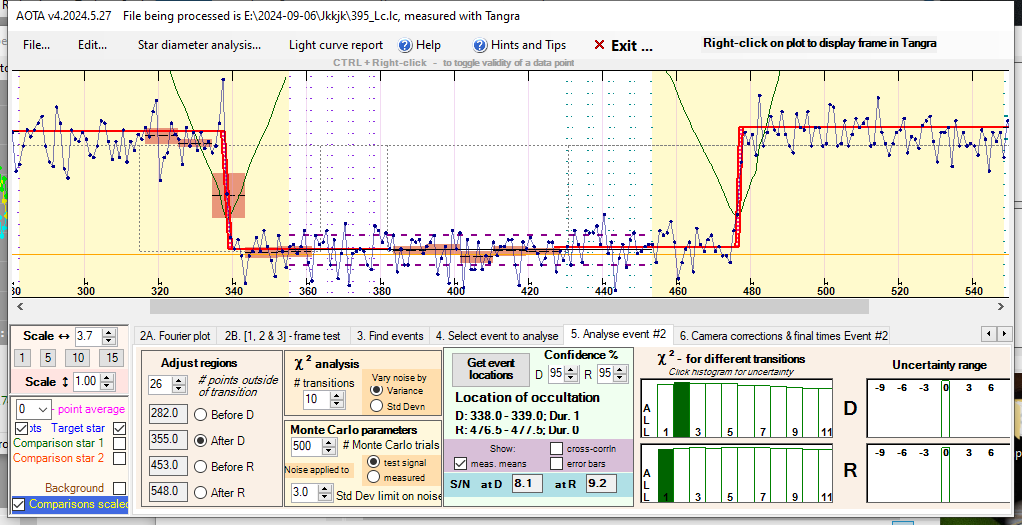Click the R Uncertainty range plot
The height and width of the screenshot is (525, 1022).
(x=938, y=473)
